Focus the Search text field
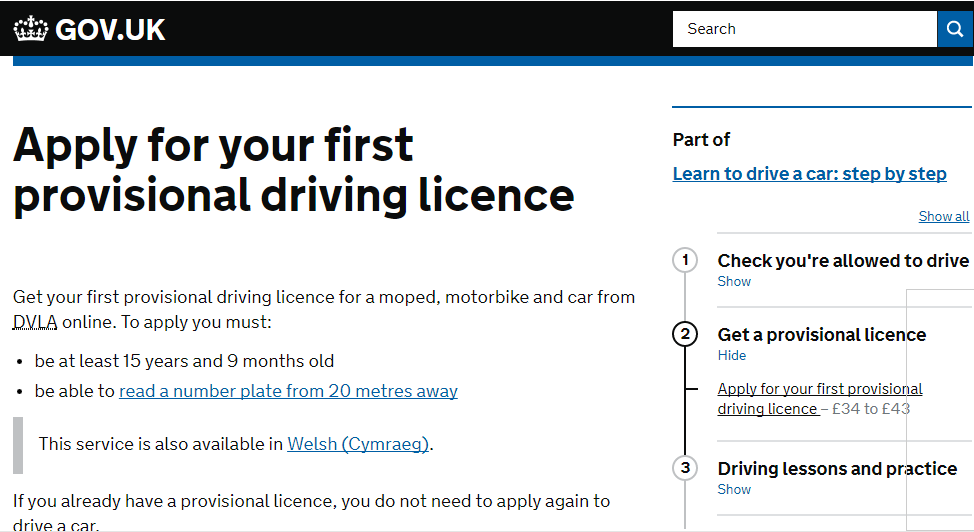The image size is (974, 532). [x=804, y=29]
